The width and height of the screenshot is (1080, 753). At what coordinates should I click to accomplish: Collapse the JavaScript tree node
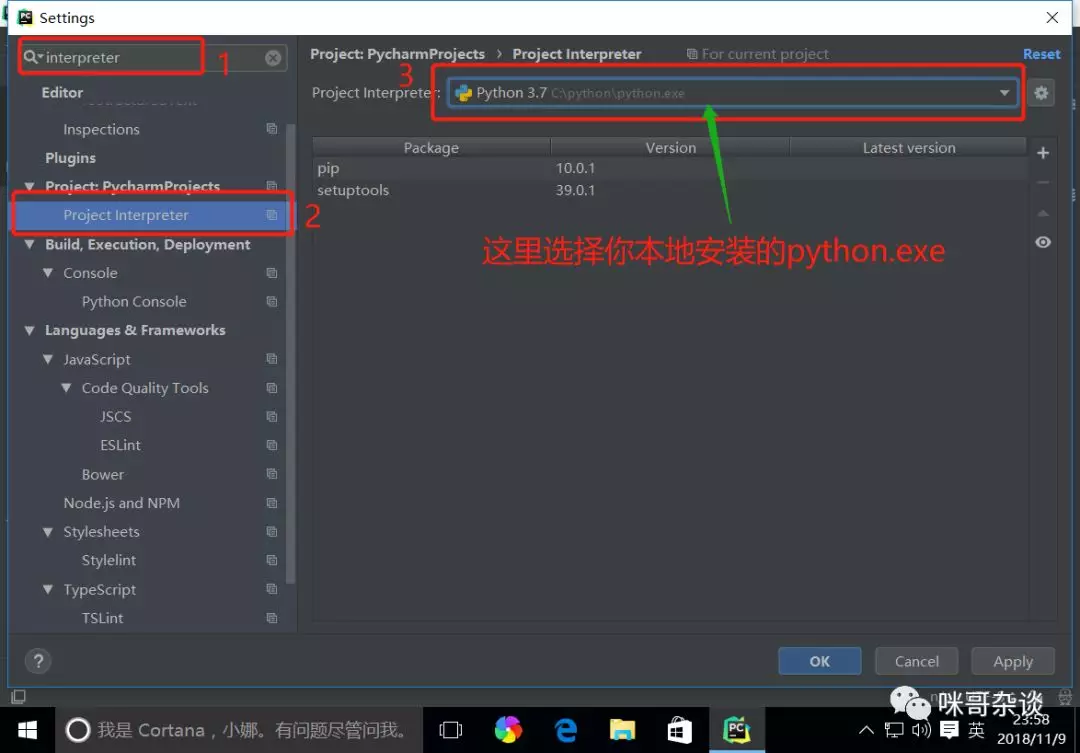[48, 359]
